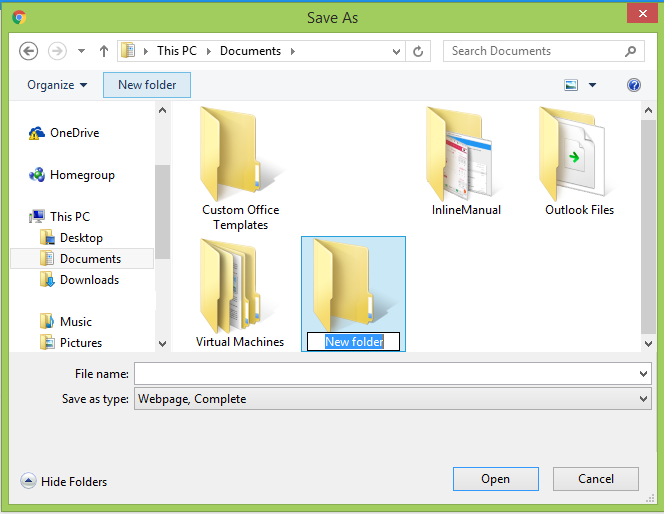Screen dimensions: 664x514
Task: Click the OneDrive cloud icon
Action: pyautogui.click(x=36, y=133)
